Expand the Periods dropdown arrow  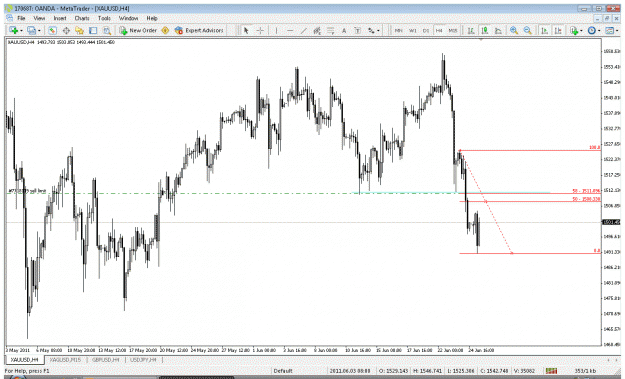pyautogui.click(x=599, y=31)
